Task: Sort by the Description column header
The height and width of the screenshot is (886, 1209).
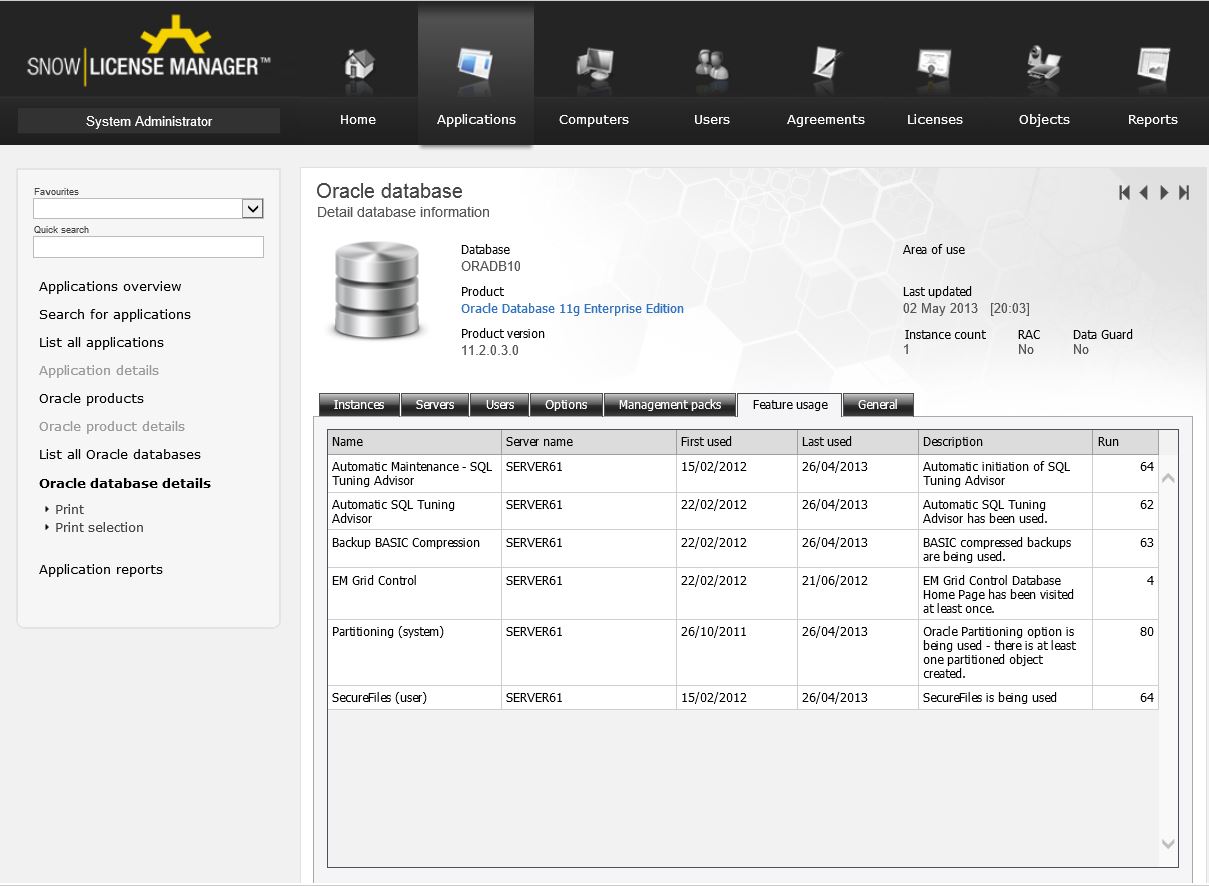Action: coord(1005,442)
